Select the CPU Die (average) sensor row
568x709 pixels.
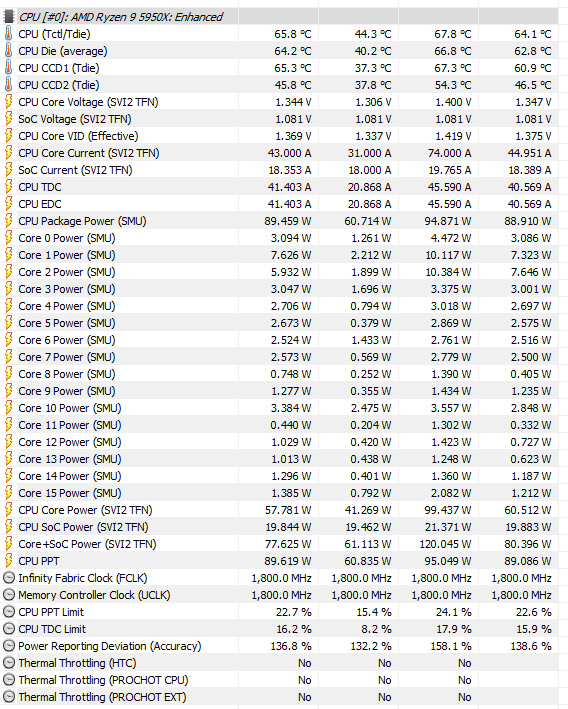click(280, 51)
